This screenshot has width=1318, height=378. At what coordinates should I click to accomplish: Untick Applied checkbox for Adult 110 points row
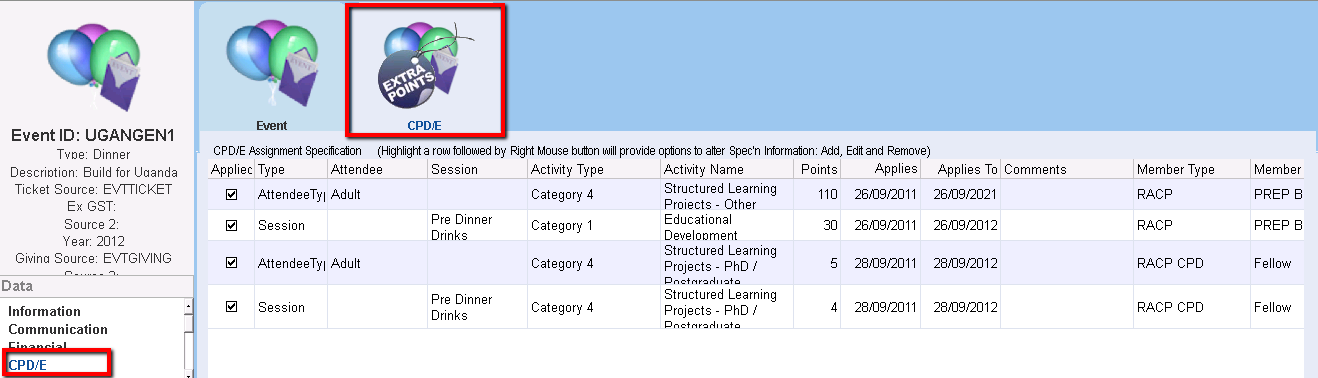coord(232,195)
